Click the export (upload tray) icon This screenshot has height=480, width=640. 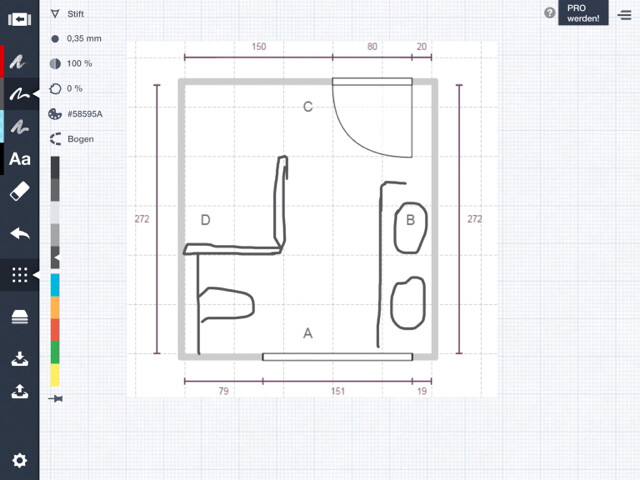point(19,391)
